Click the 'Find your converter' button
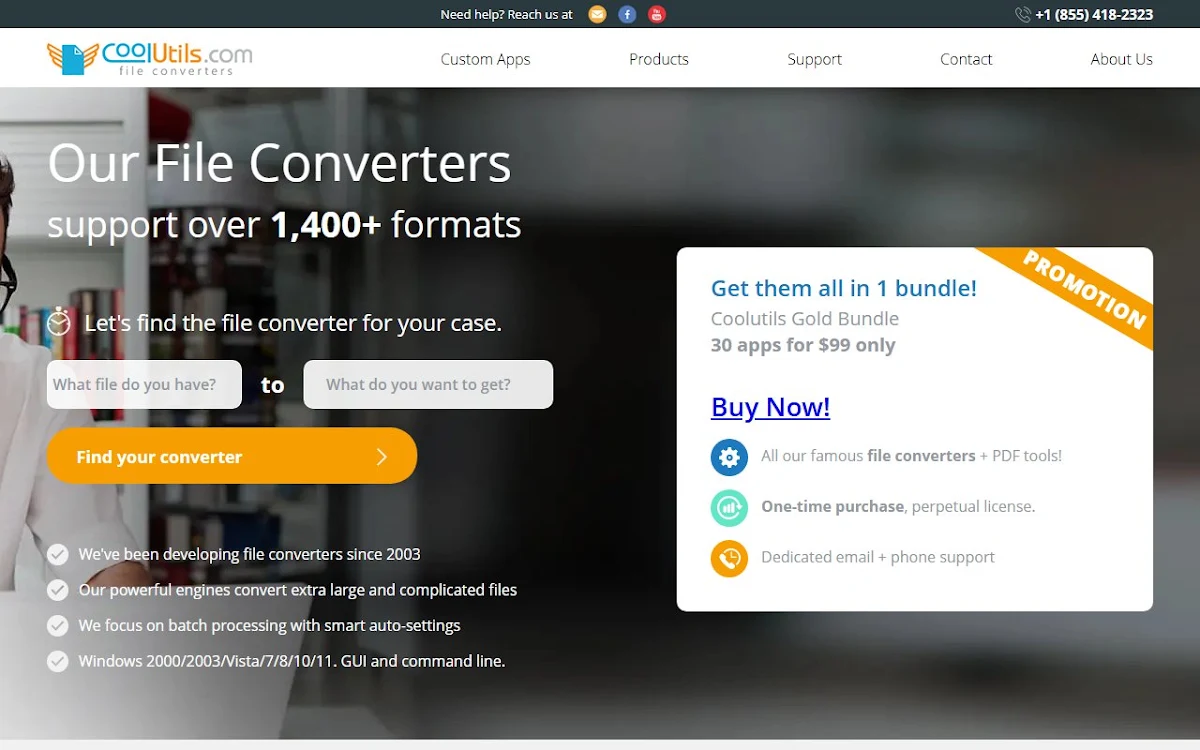 click(x=232, y=456)
